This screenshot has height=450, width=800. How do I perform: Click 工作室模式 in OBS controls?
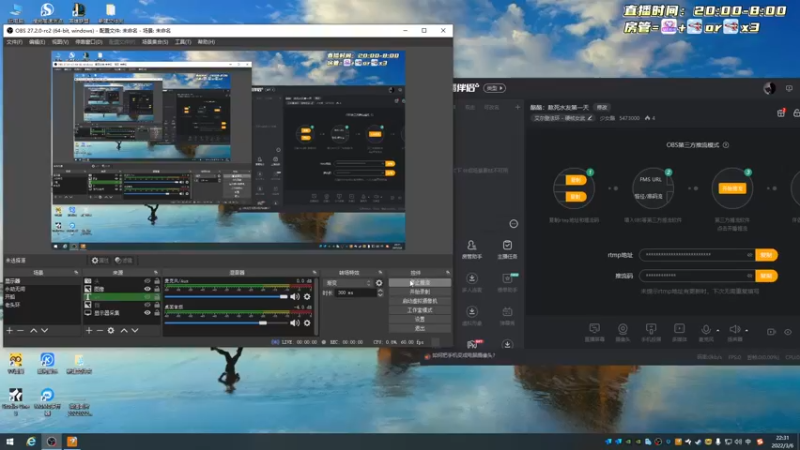tap(420, 310)
